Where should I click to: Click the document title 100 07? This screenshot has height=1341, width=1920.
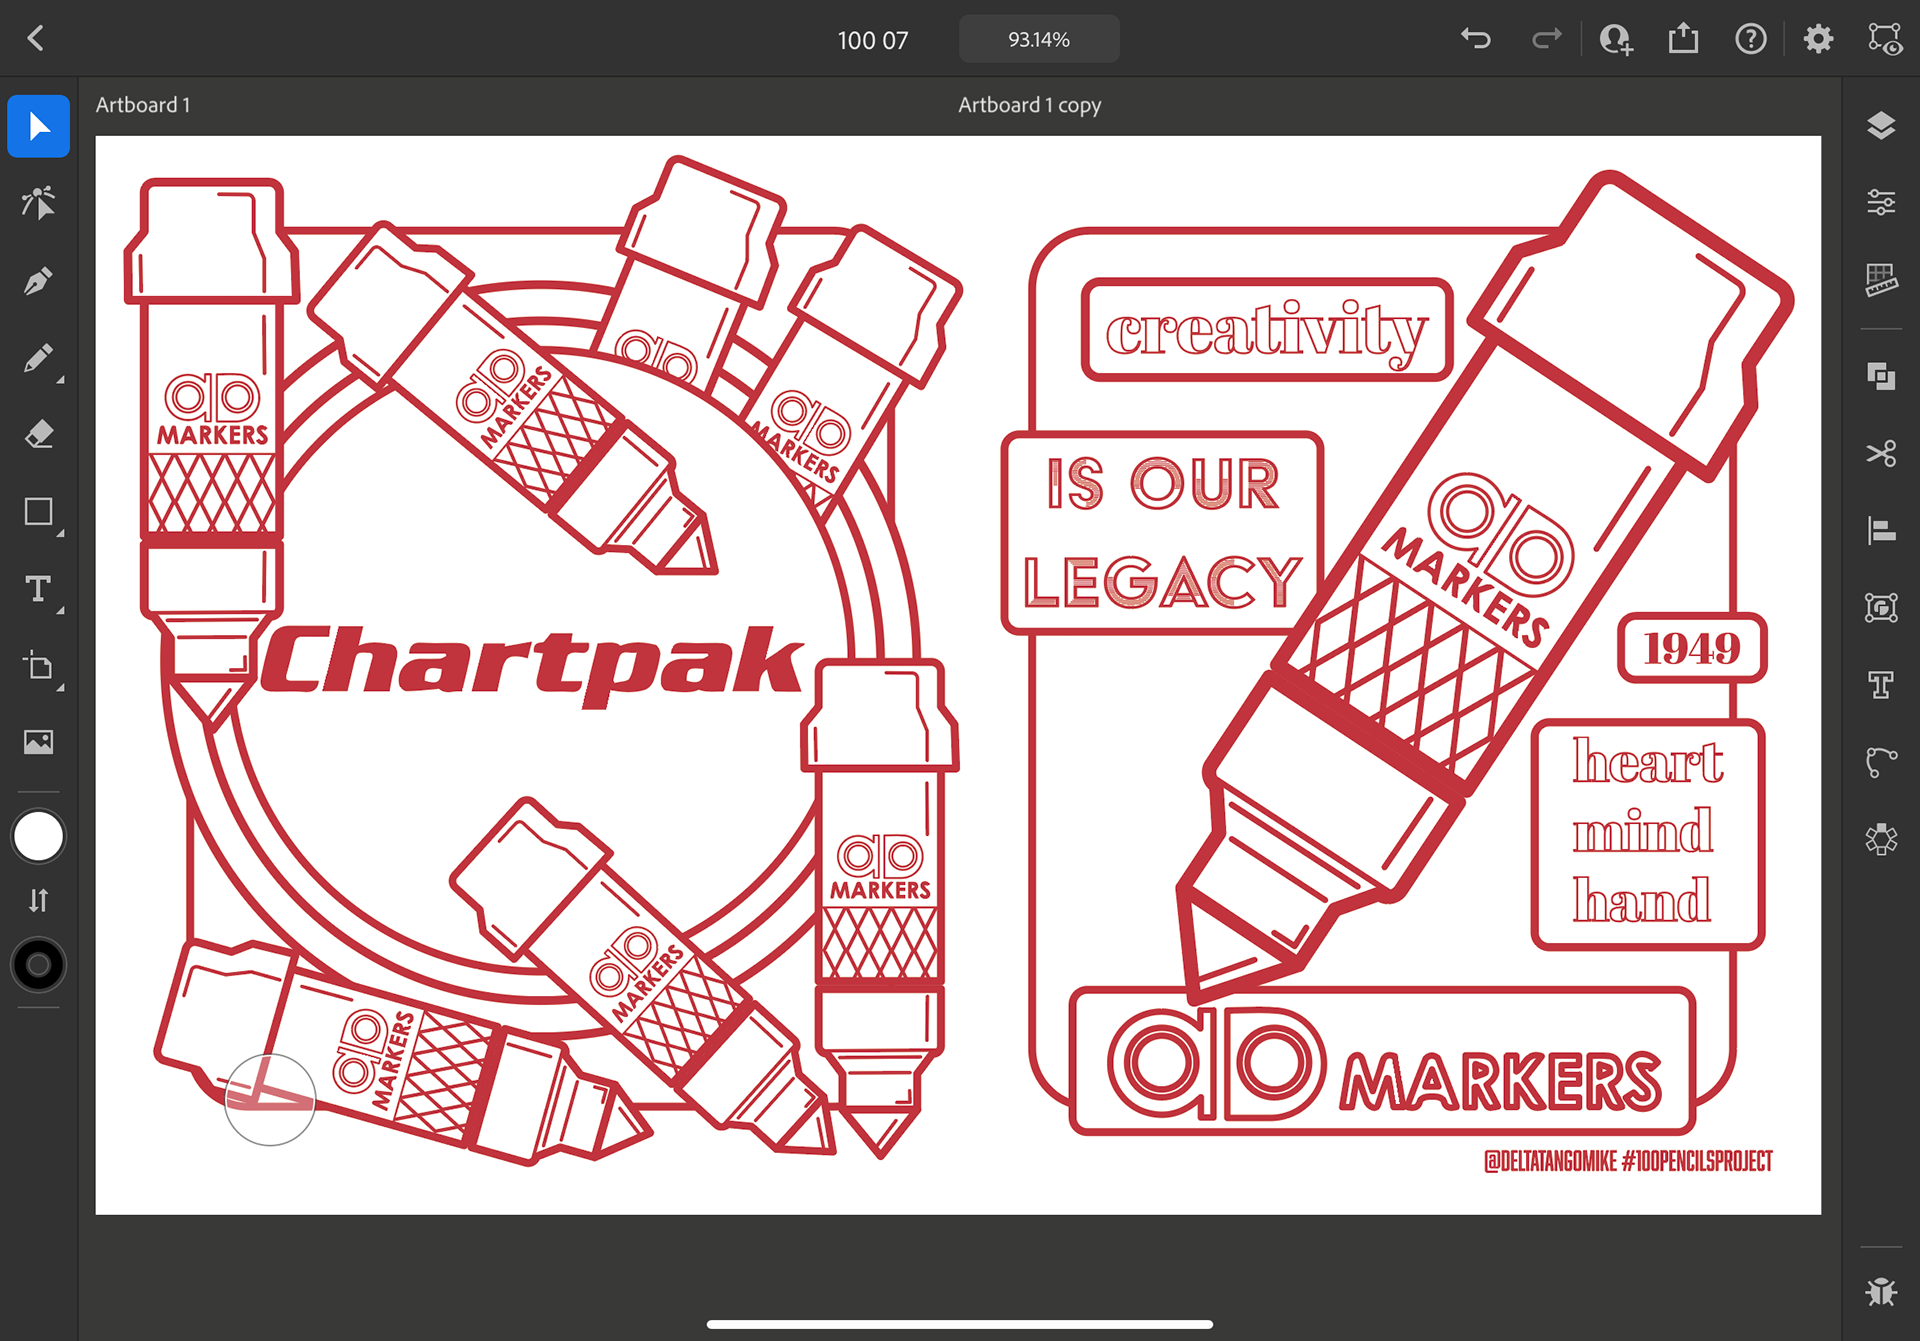point(872,40)
